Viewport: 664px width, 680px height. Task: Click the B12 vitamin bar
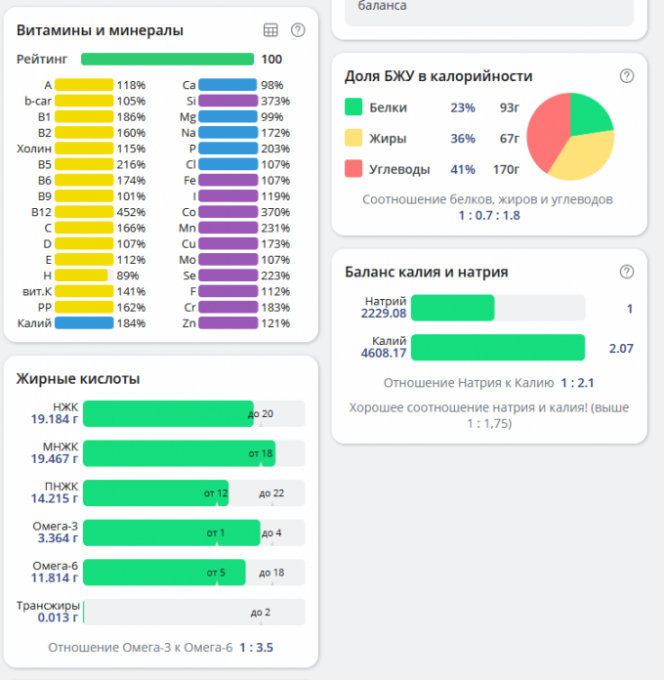[x=85, y=211]
